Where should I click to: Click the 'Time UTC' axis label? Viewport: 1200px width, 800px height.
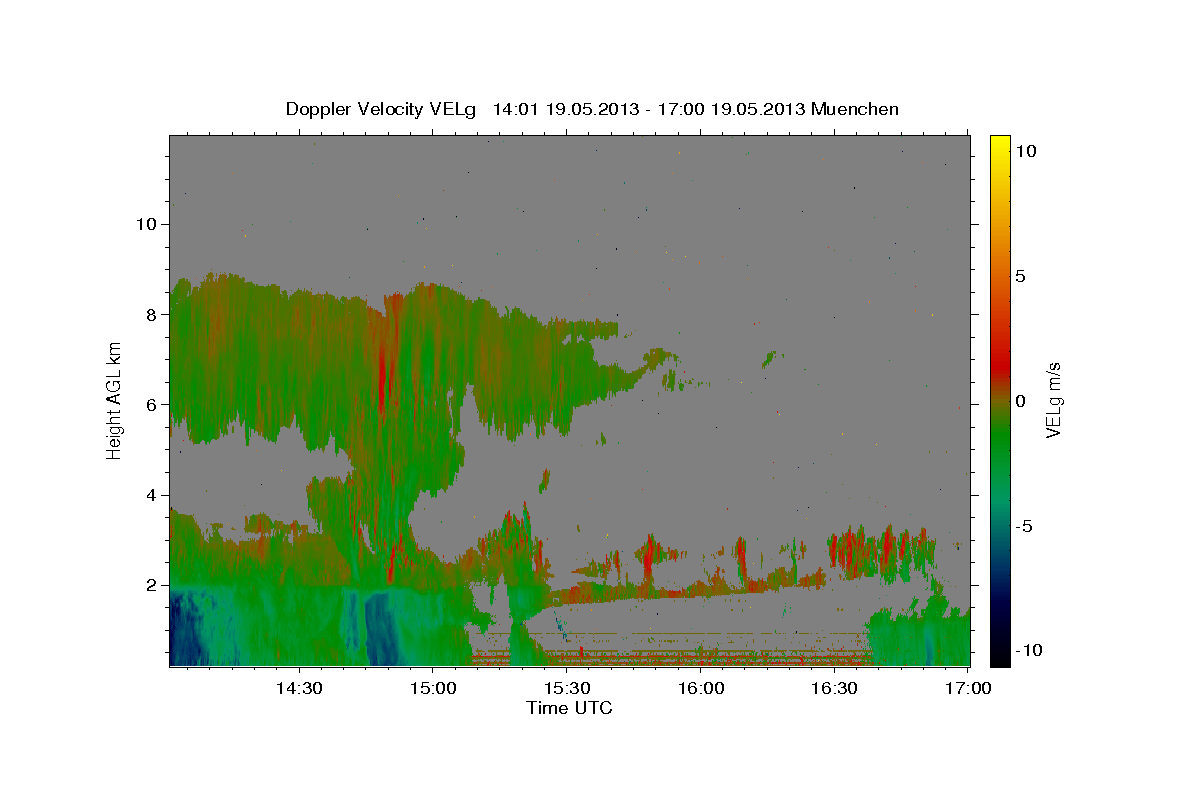(x=569, y=708)
